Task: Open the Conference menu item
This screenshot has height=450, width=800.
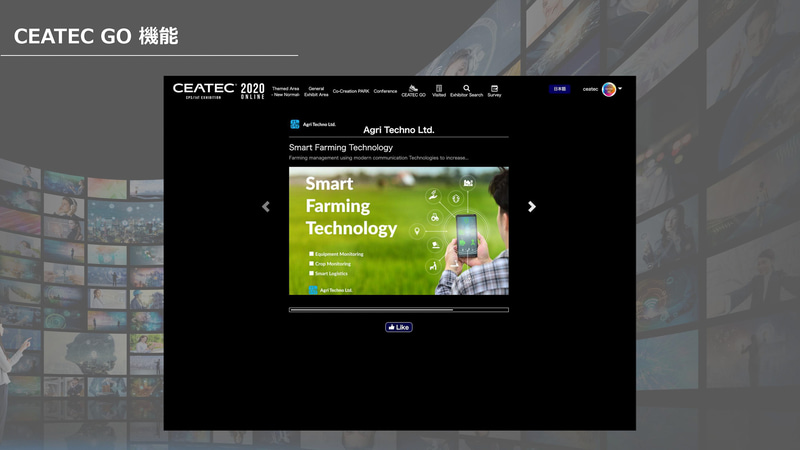Action: point(385,91)
